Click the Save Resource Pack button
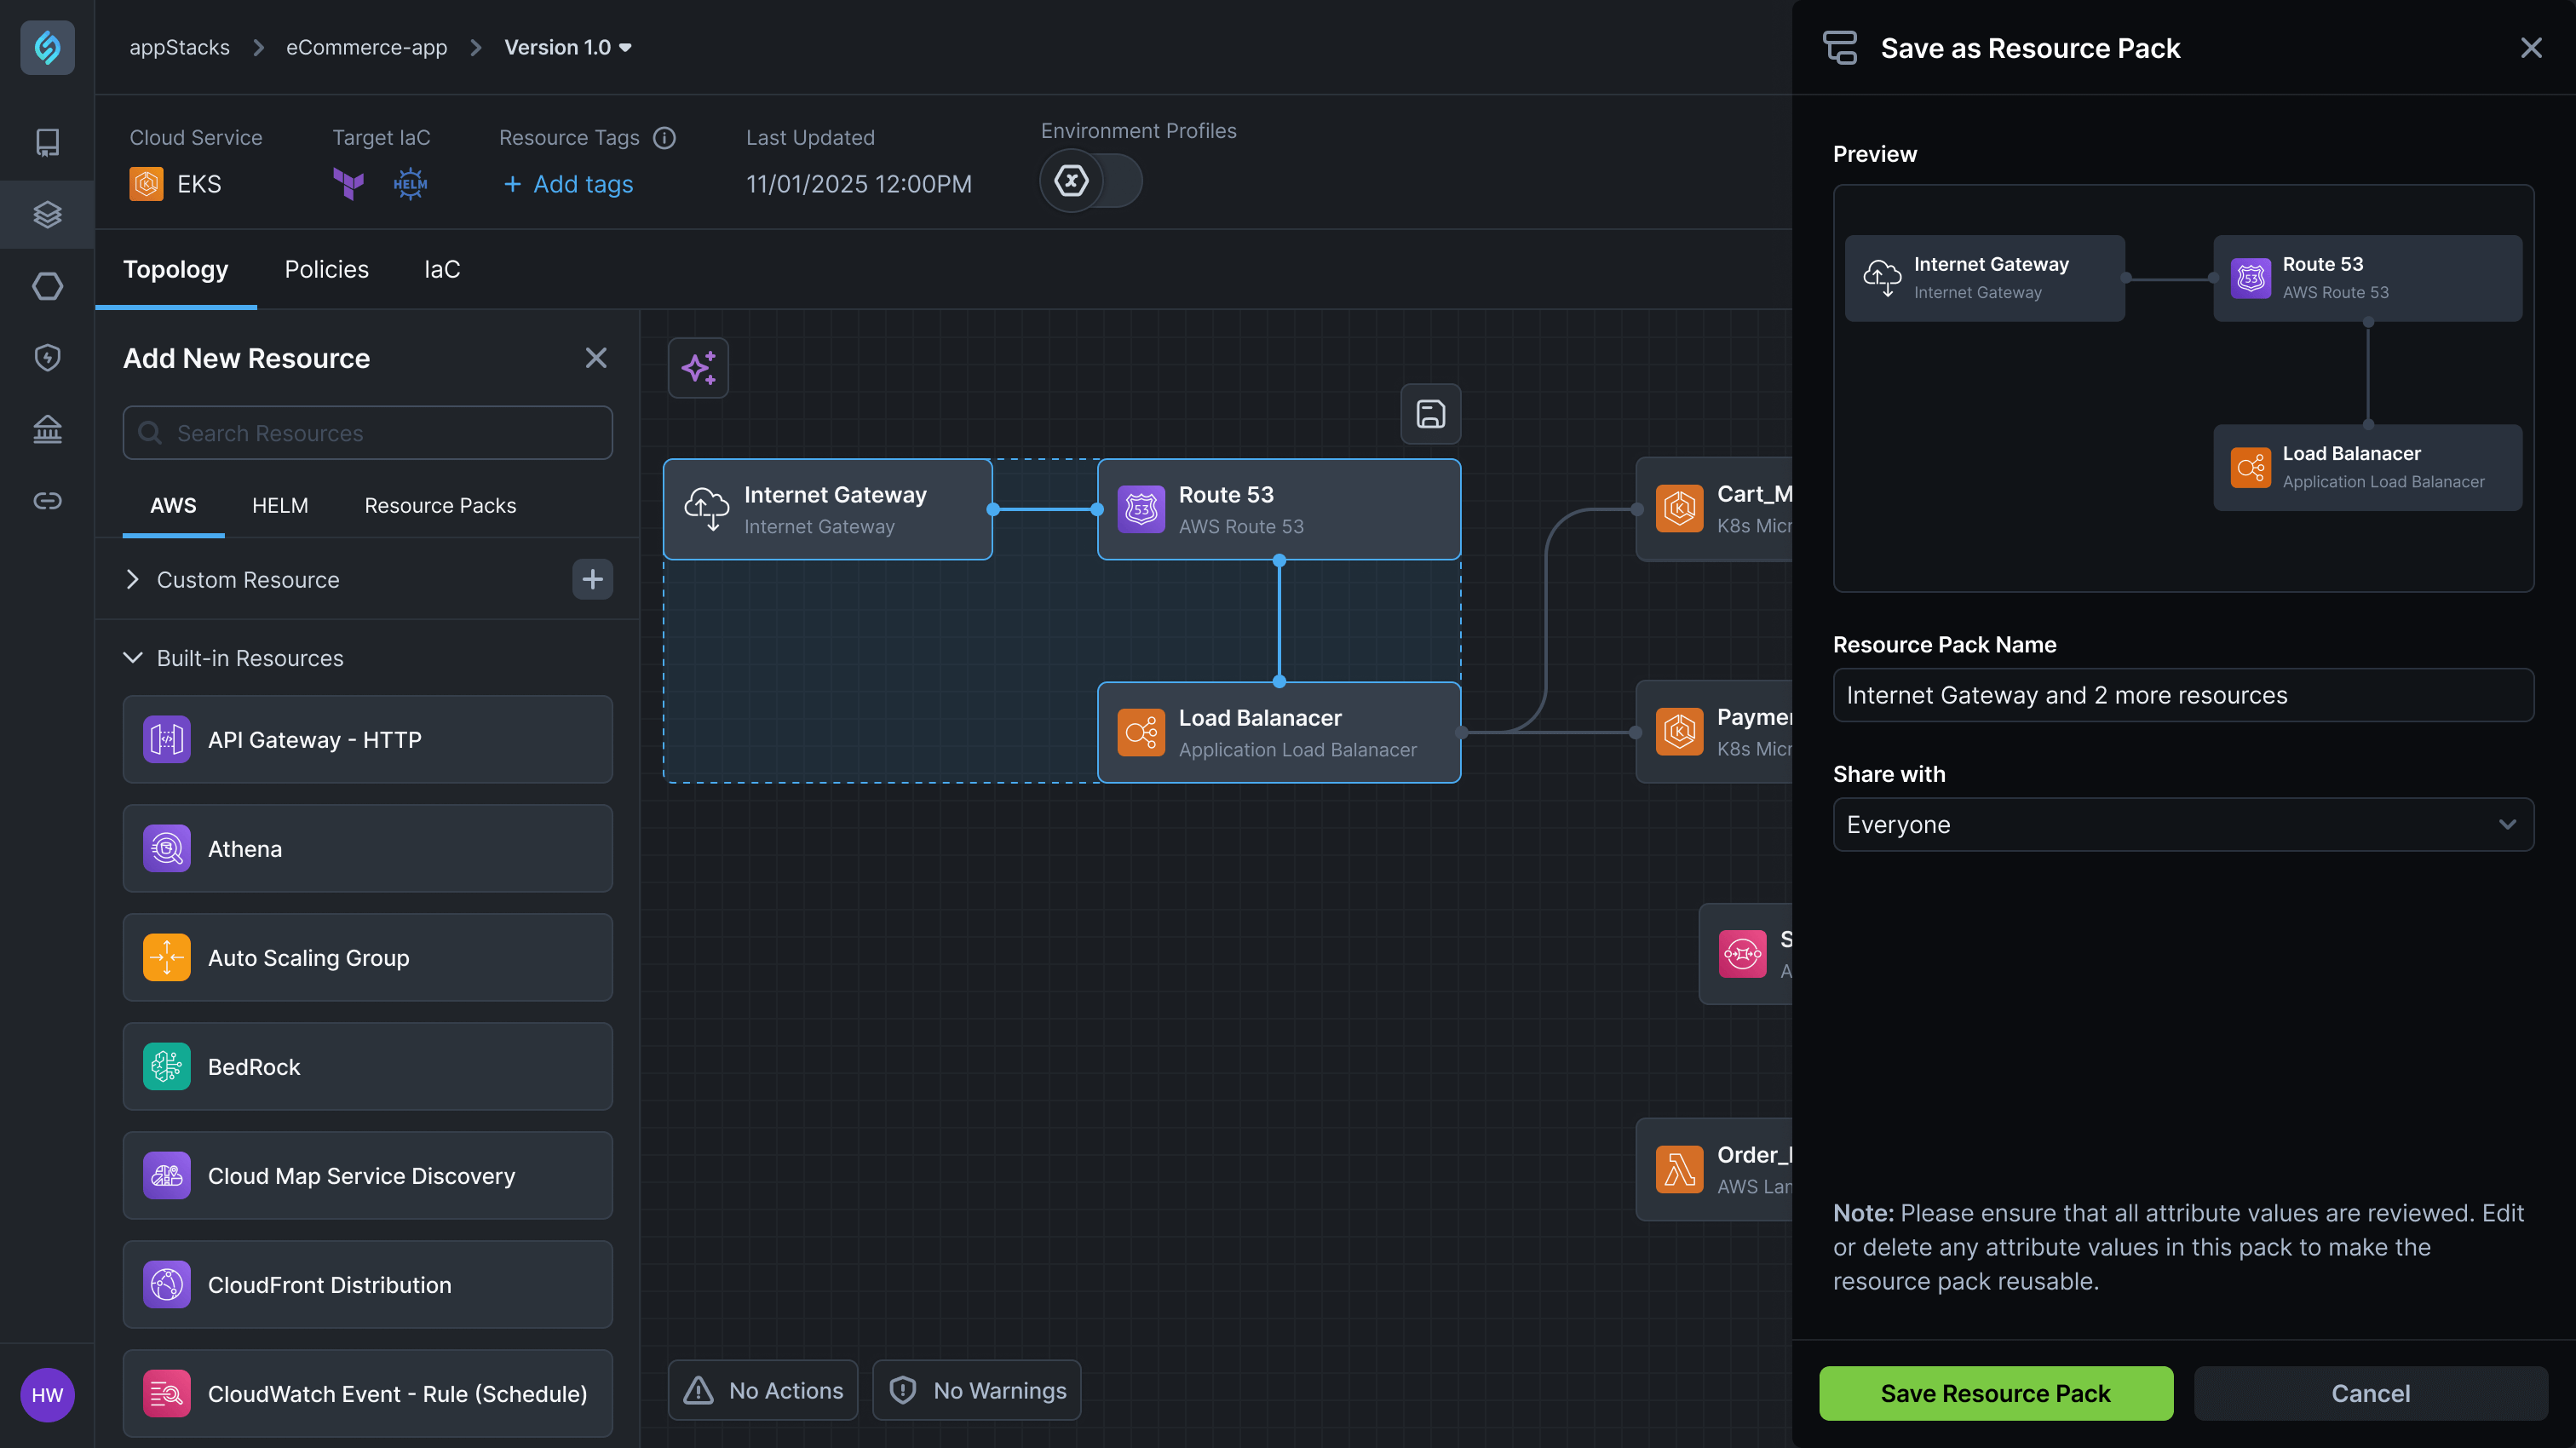 click(1995, 1392)
